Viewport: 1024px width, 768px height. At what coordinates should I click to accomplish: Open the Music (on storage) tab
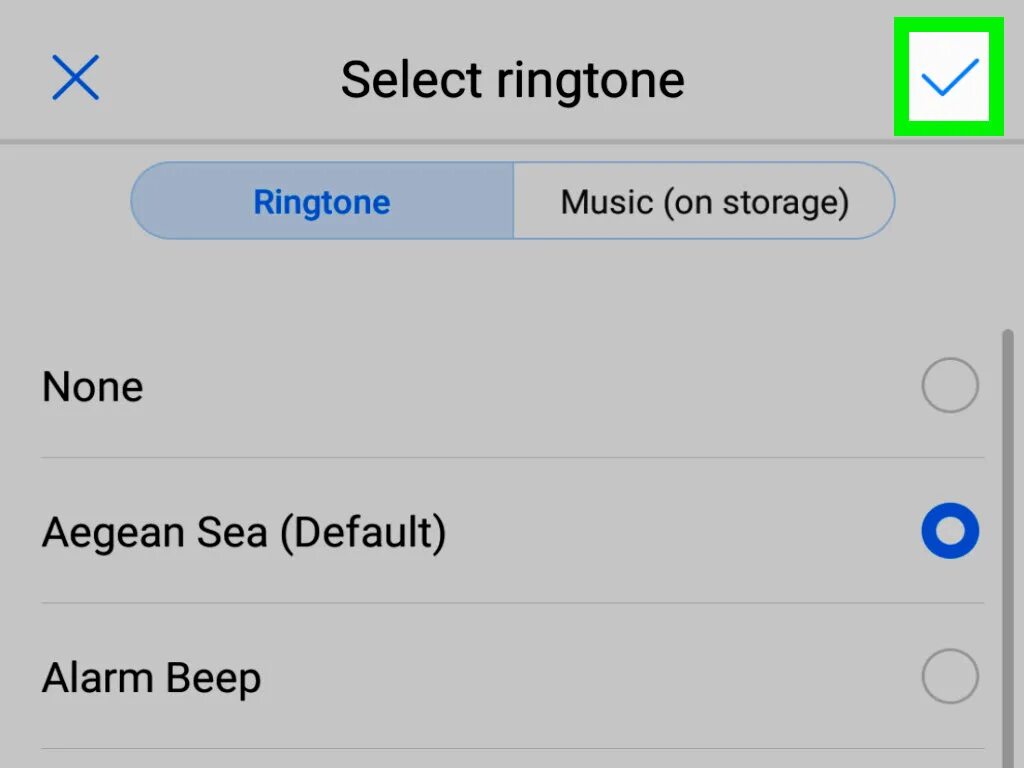(x=704, y=202)
